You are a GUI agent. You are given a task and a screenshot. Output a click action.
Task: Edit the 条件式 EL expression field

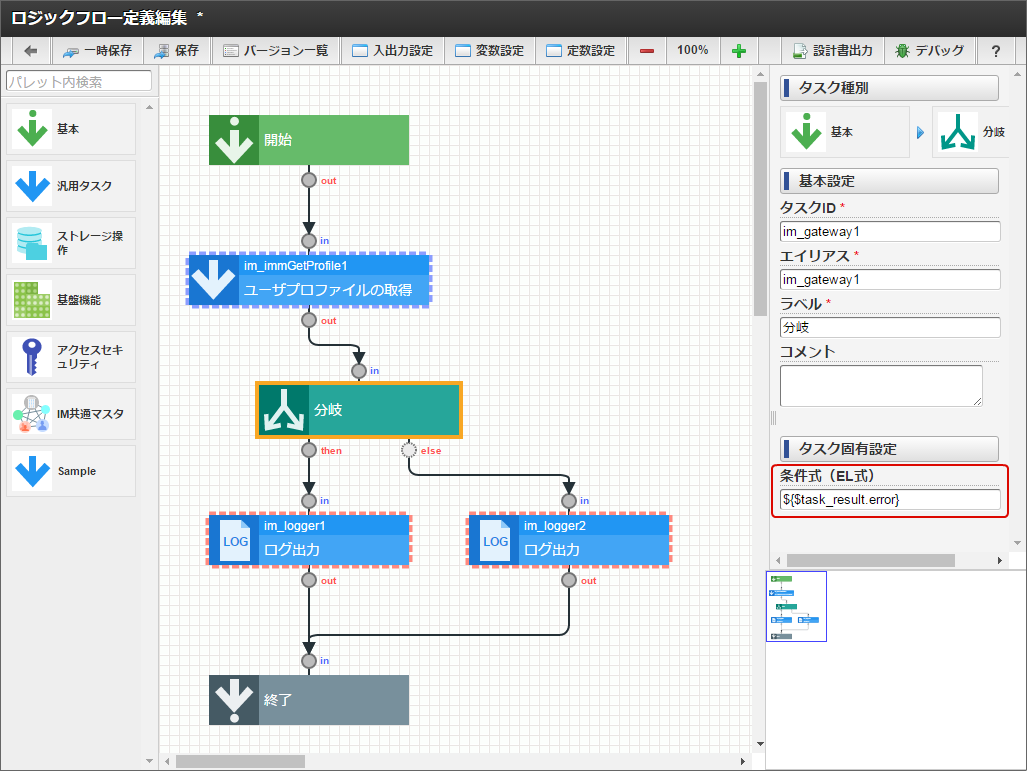click(x=889, y=499)
